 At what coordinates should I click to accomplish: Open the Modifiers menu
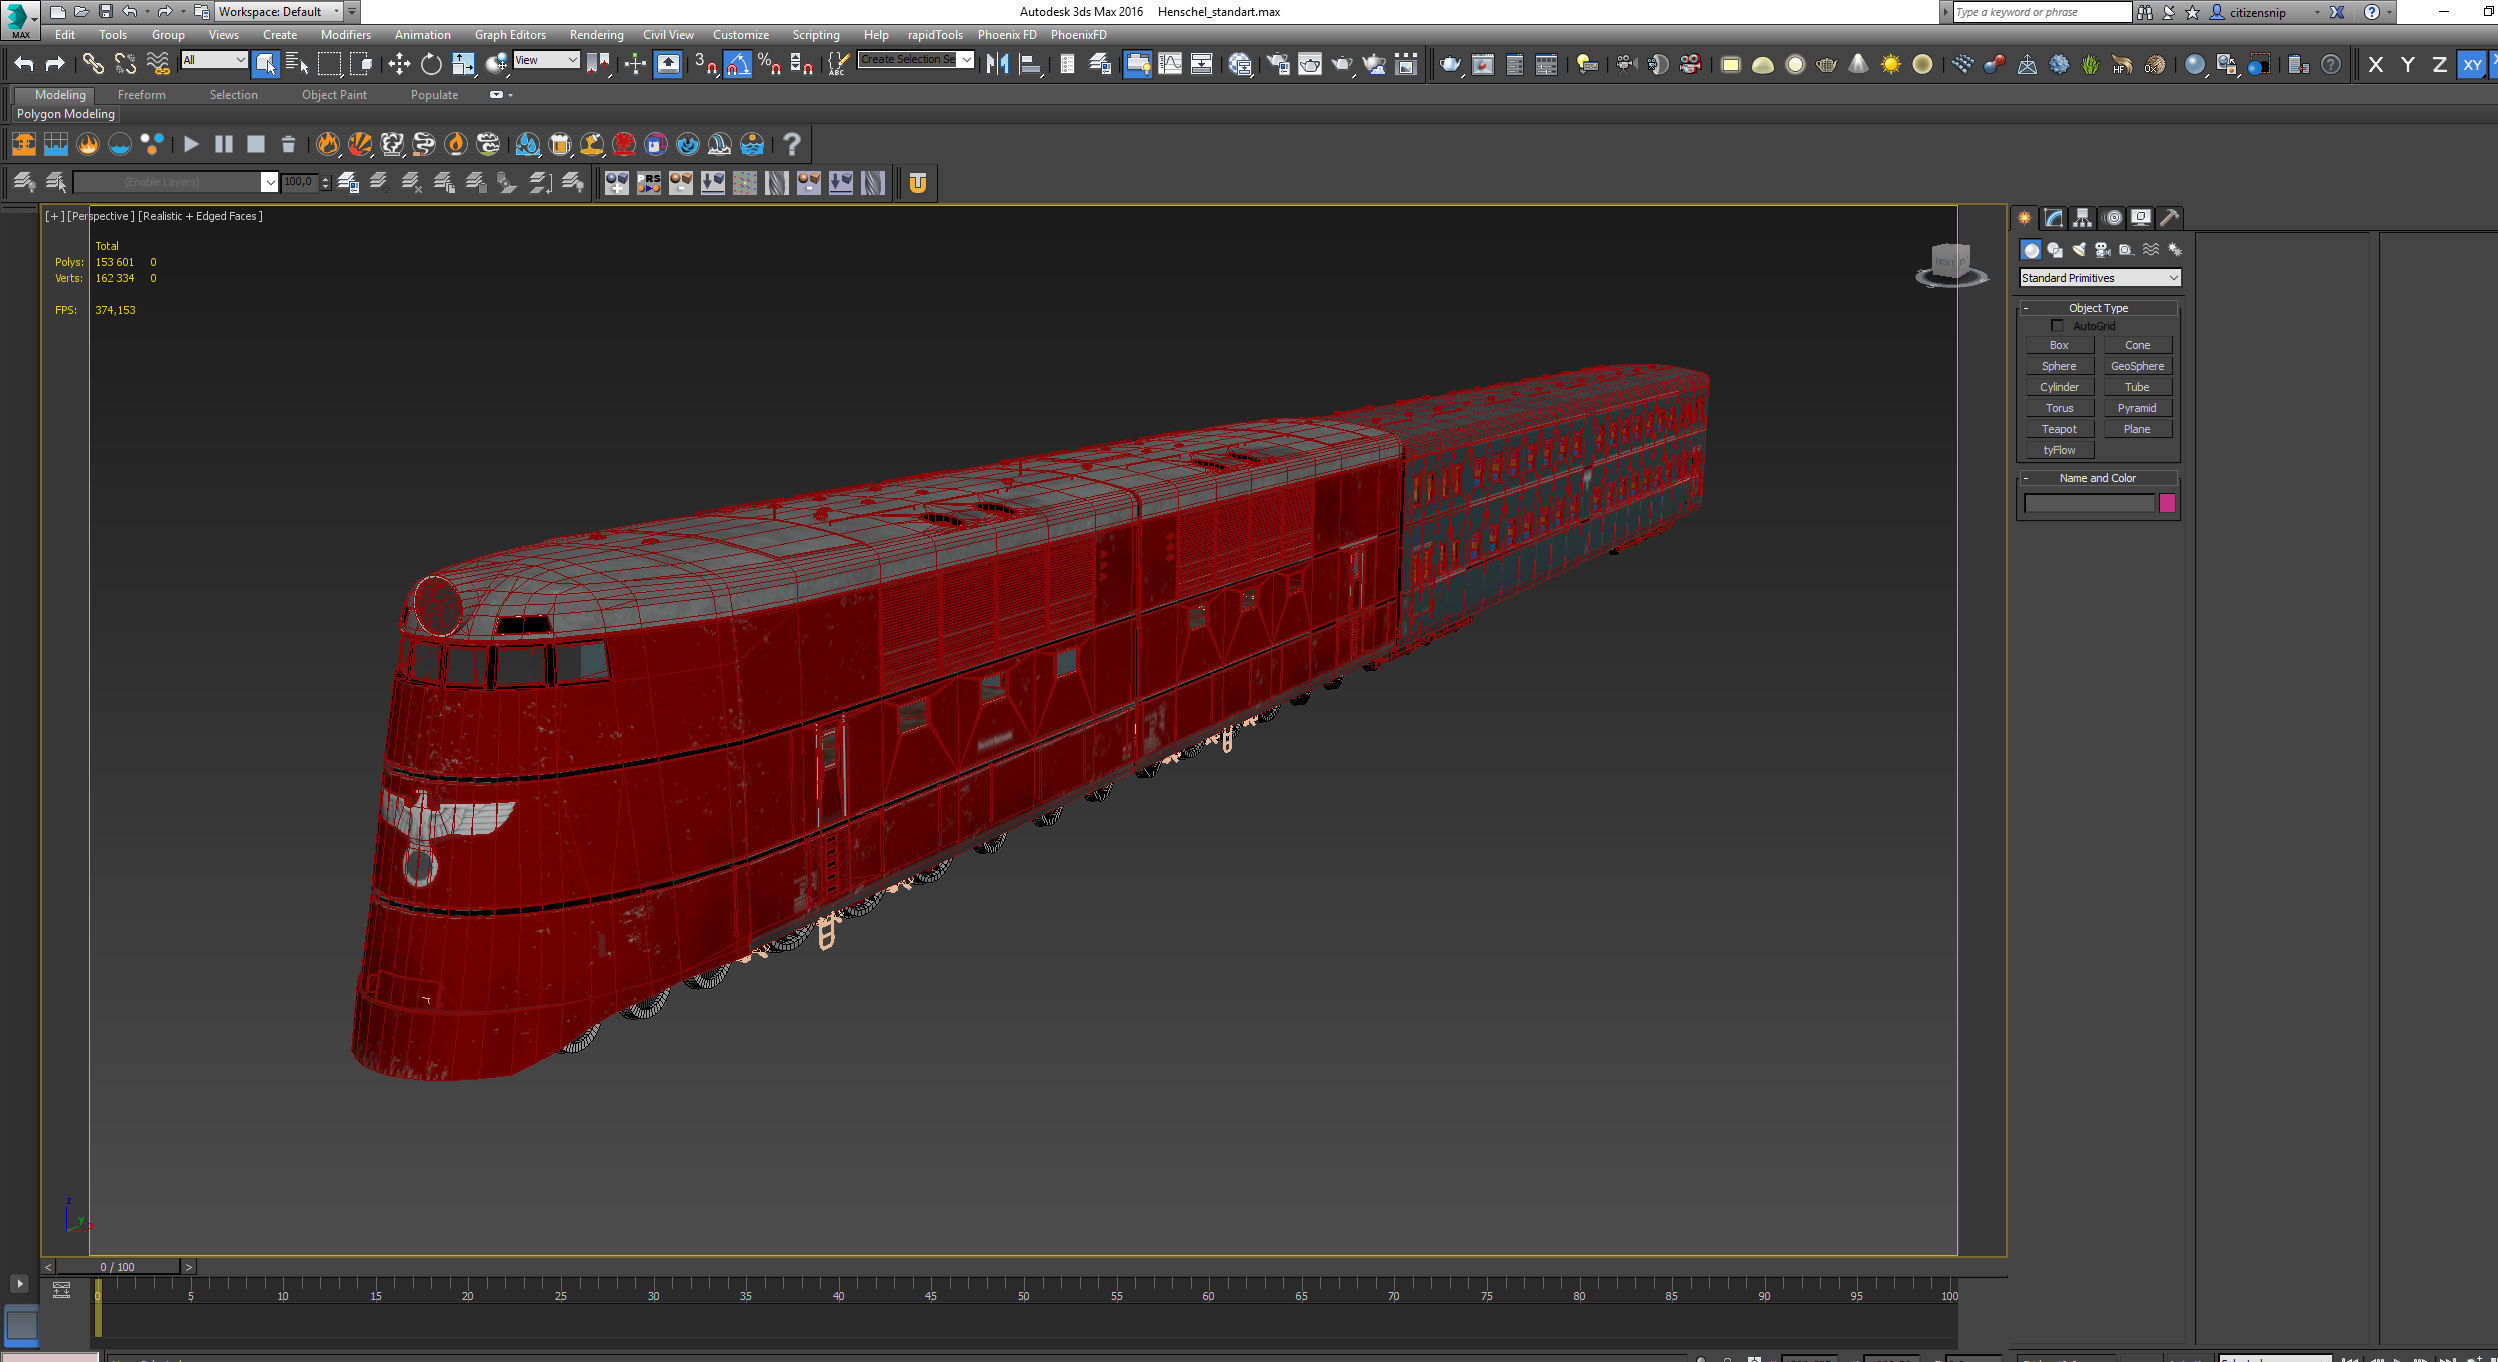[345, 35]
